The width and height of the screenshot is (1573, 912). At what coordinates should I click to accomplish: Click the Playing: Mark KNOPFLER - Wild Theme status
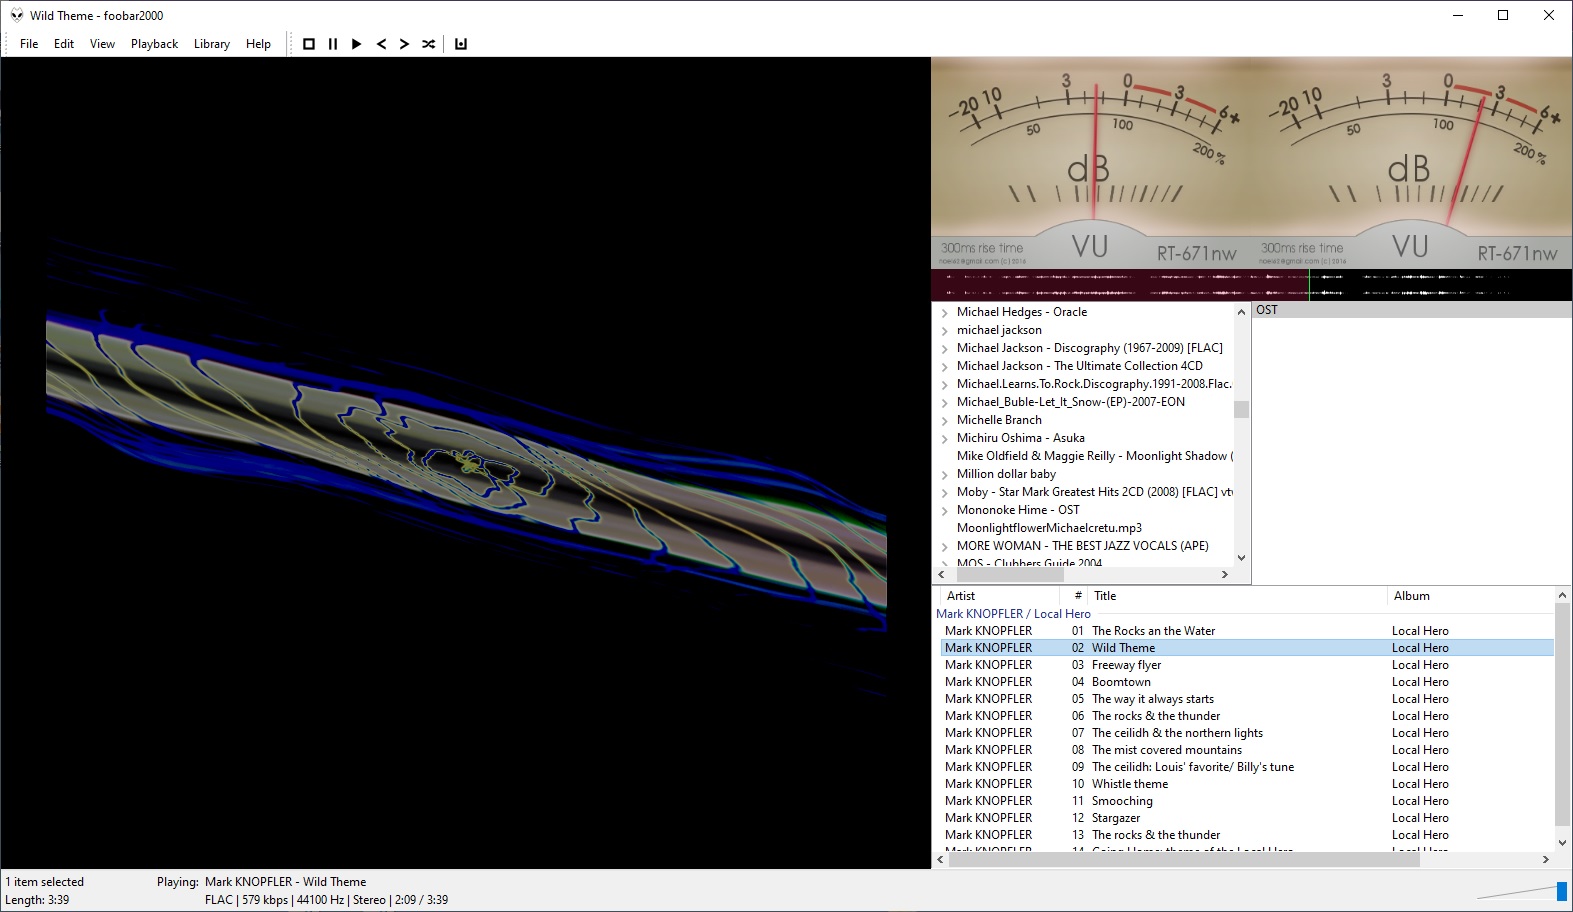point(261,882)
